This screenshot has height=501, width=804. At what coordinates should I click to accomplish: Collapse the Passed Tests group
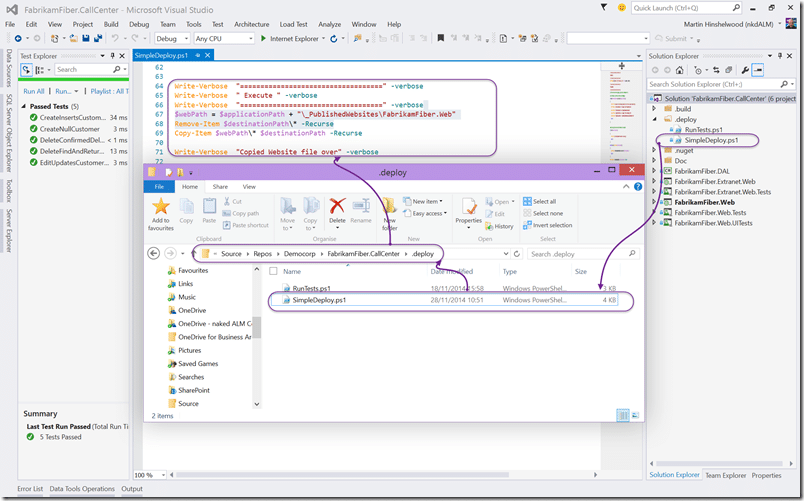point(24,106)
